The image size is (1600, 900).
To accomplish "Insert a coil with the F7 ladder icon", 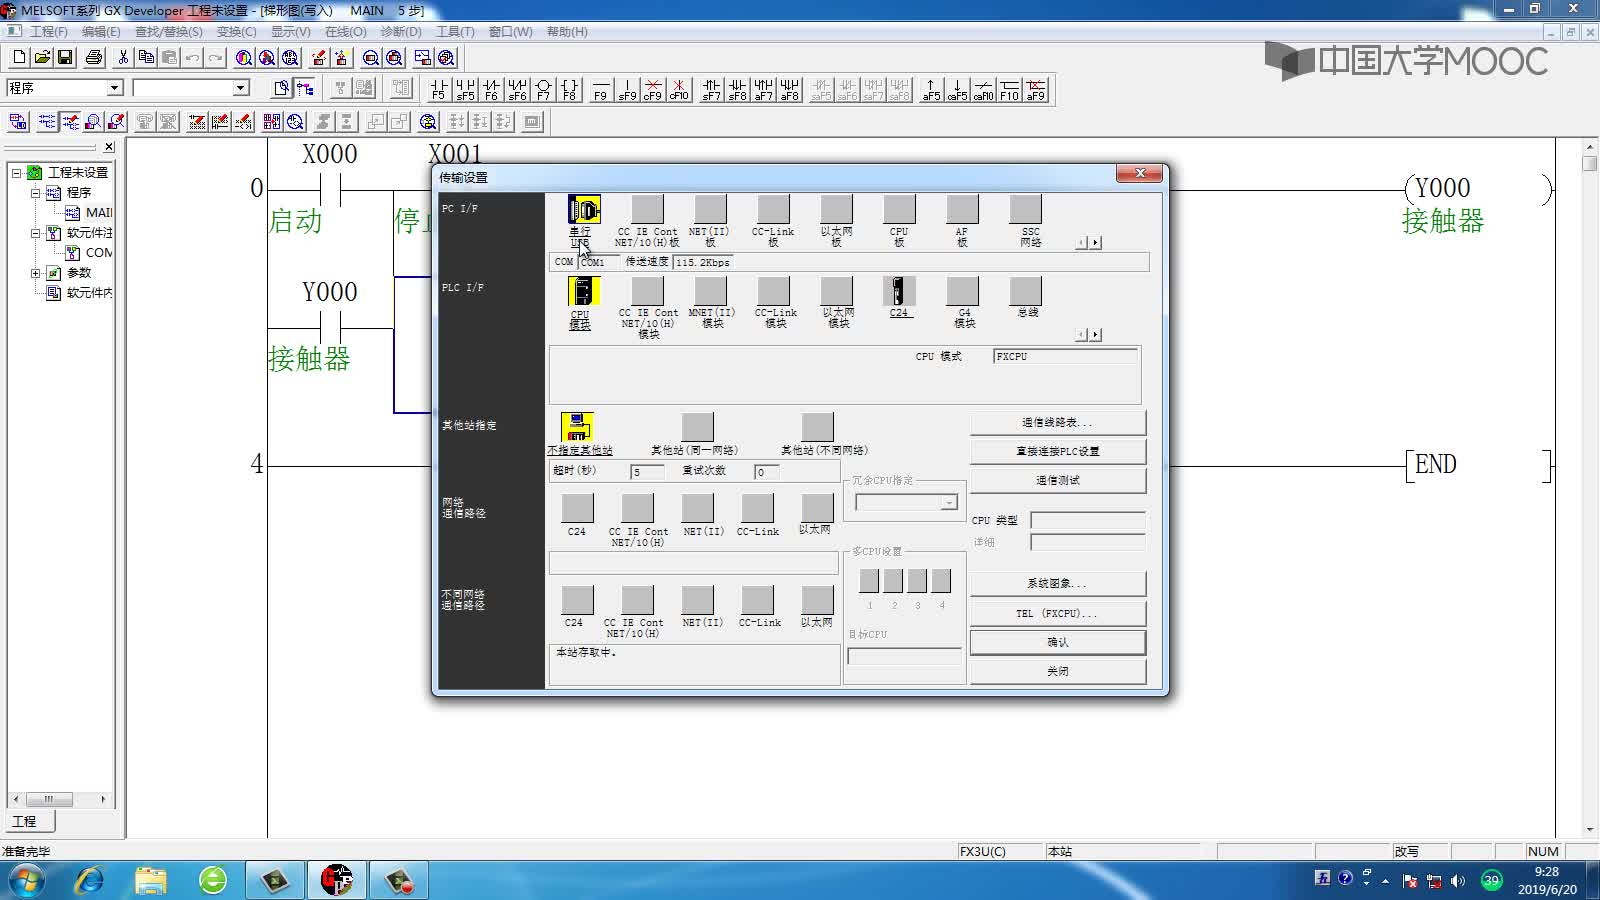I will [543, 90].
